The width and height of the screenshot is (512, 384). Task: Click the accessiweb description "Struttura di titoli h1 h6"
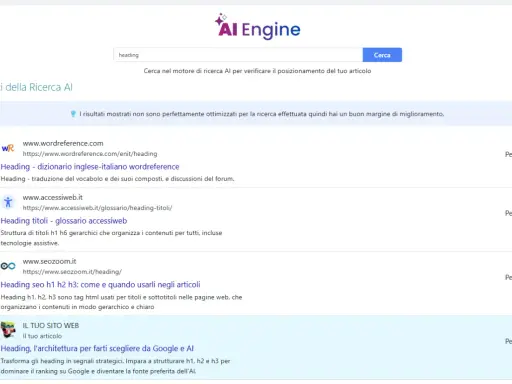[x=111, y=238]
